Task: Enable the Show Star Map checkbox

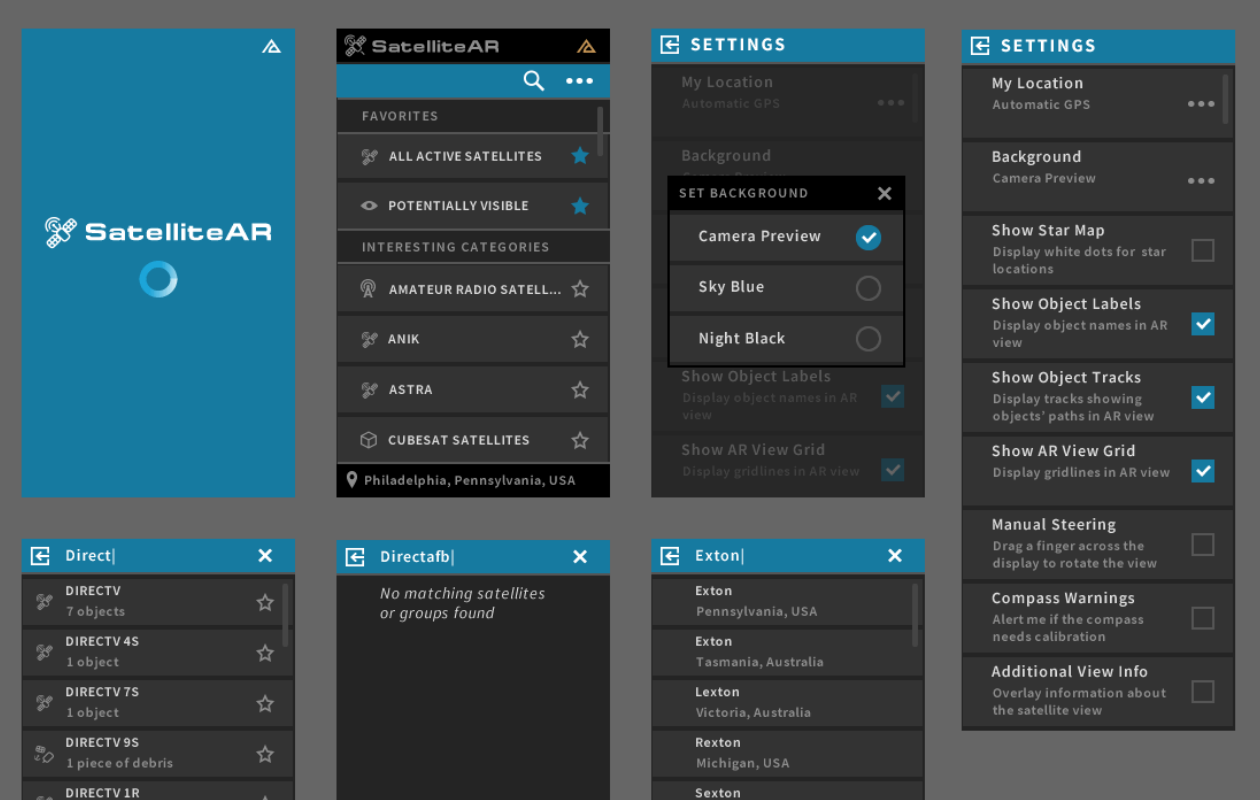Action: (x=1203, y=250)
